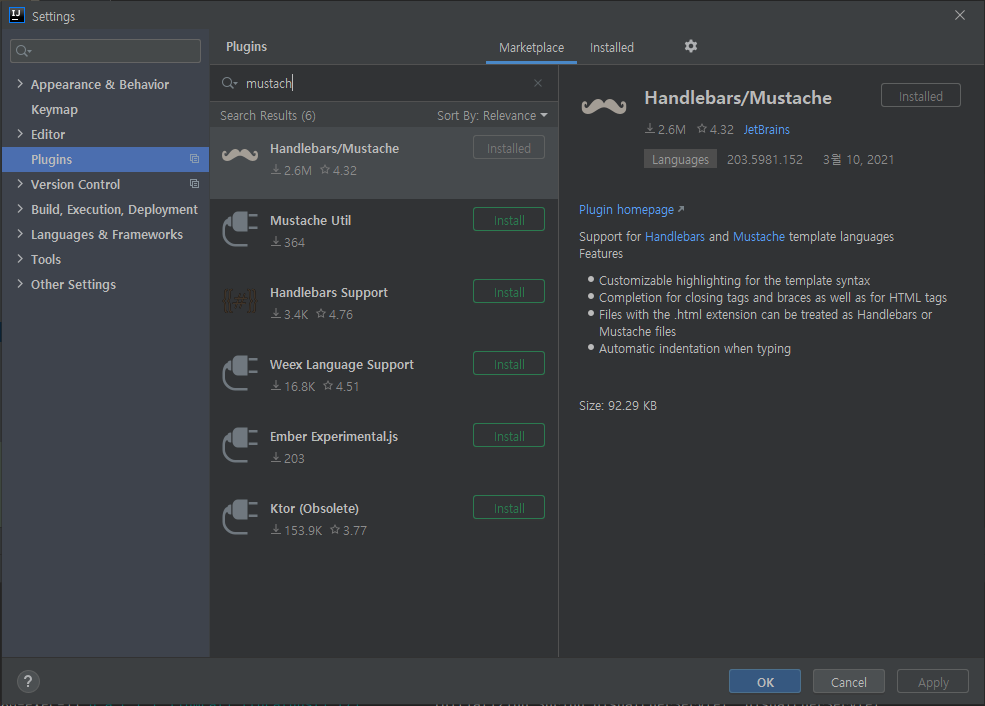Click the plugin settings gear icon
This screenshot has width=985, height=706.
[x=690, y=46]
